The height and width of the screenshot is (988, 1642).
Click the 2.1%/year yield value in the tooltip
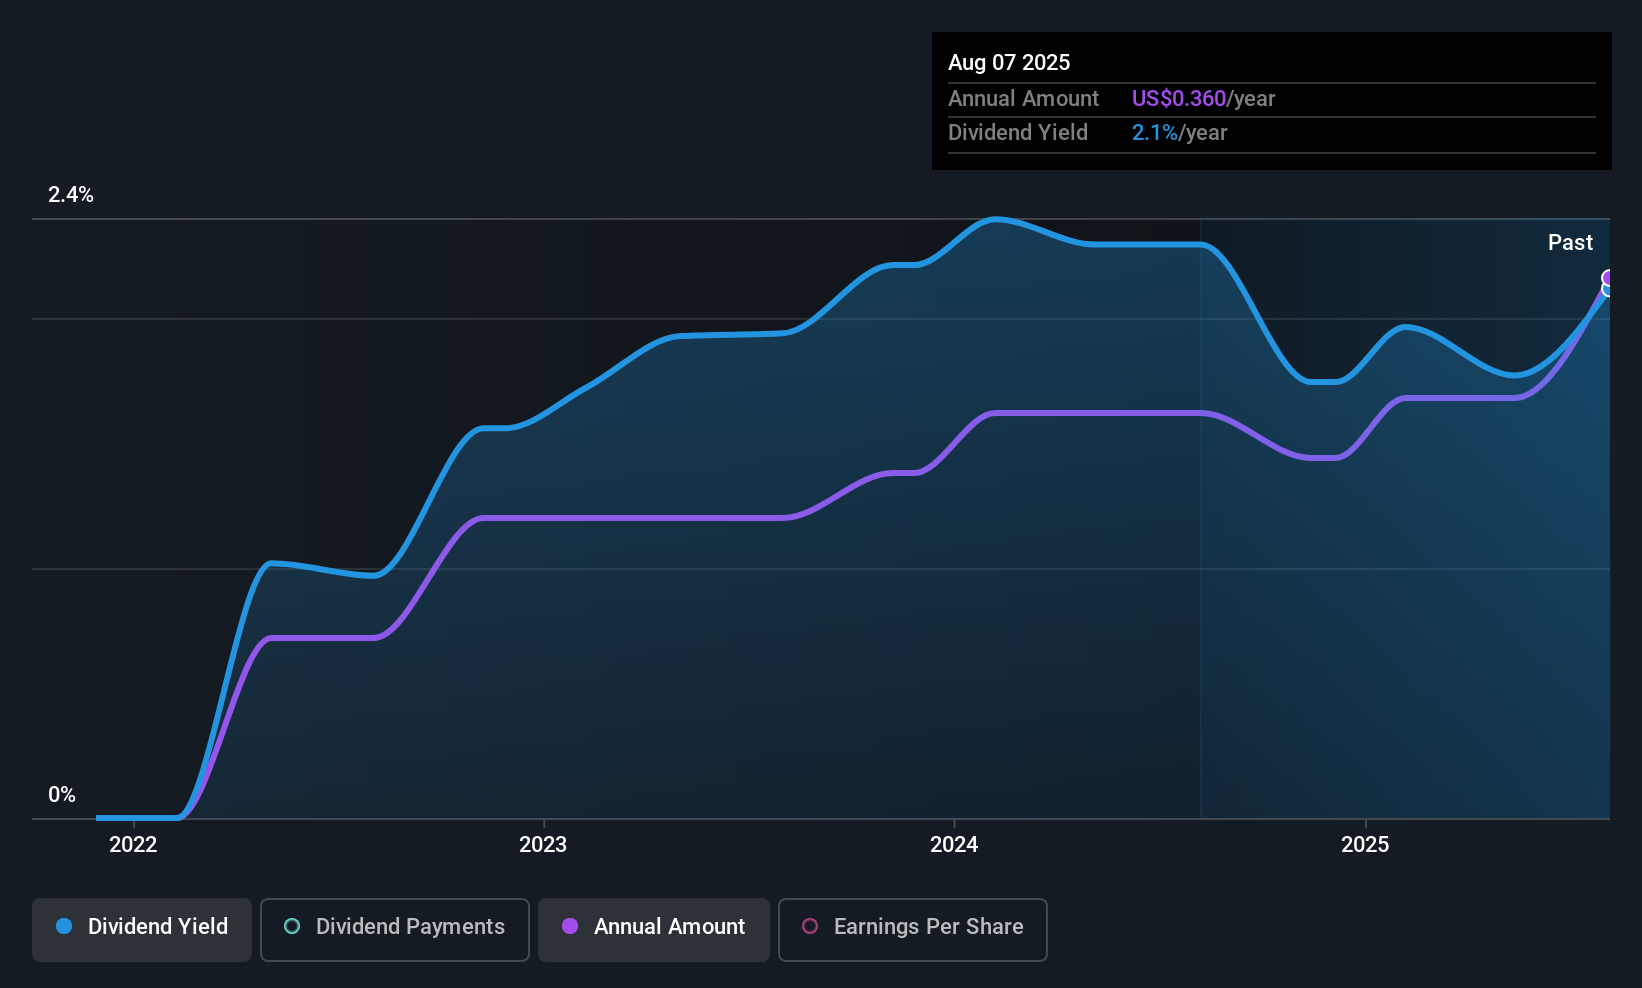(x=1179, y=133)
